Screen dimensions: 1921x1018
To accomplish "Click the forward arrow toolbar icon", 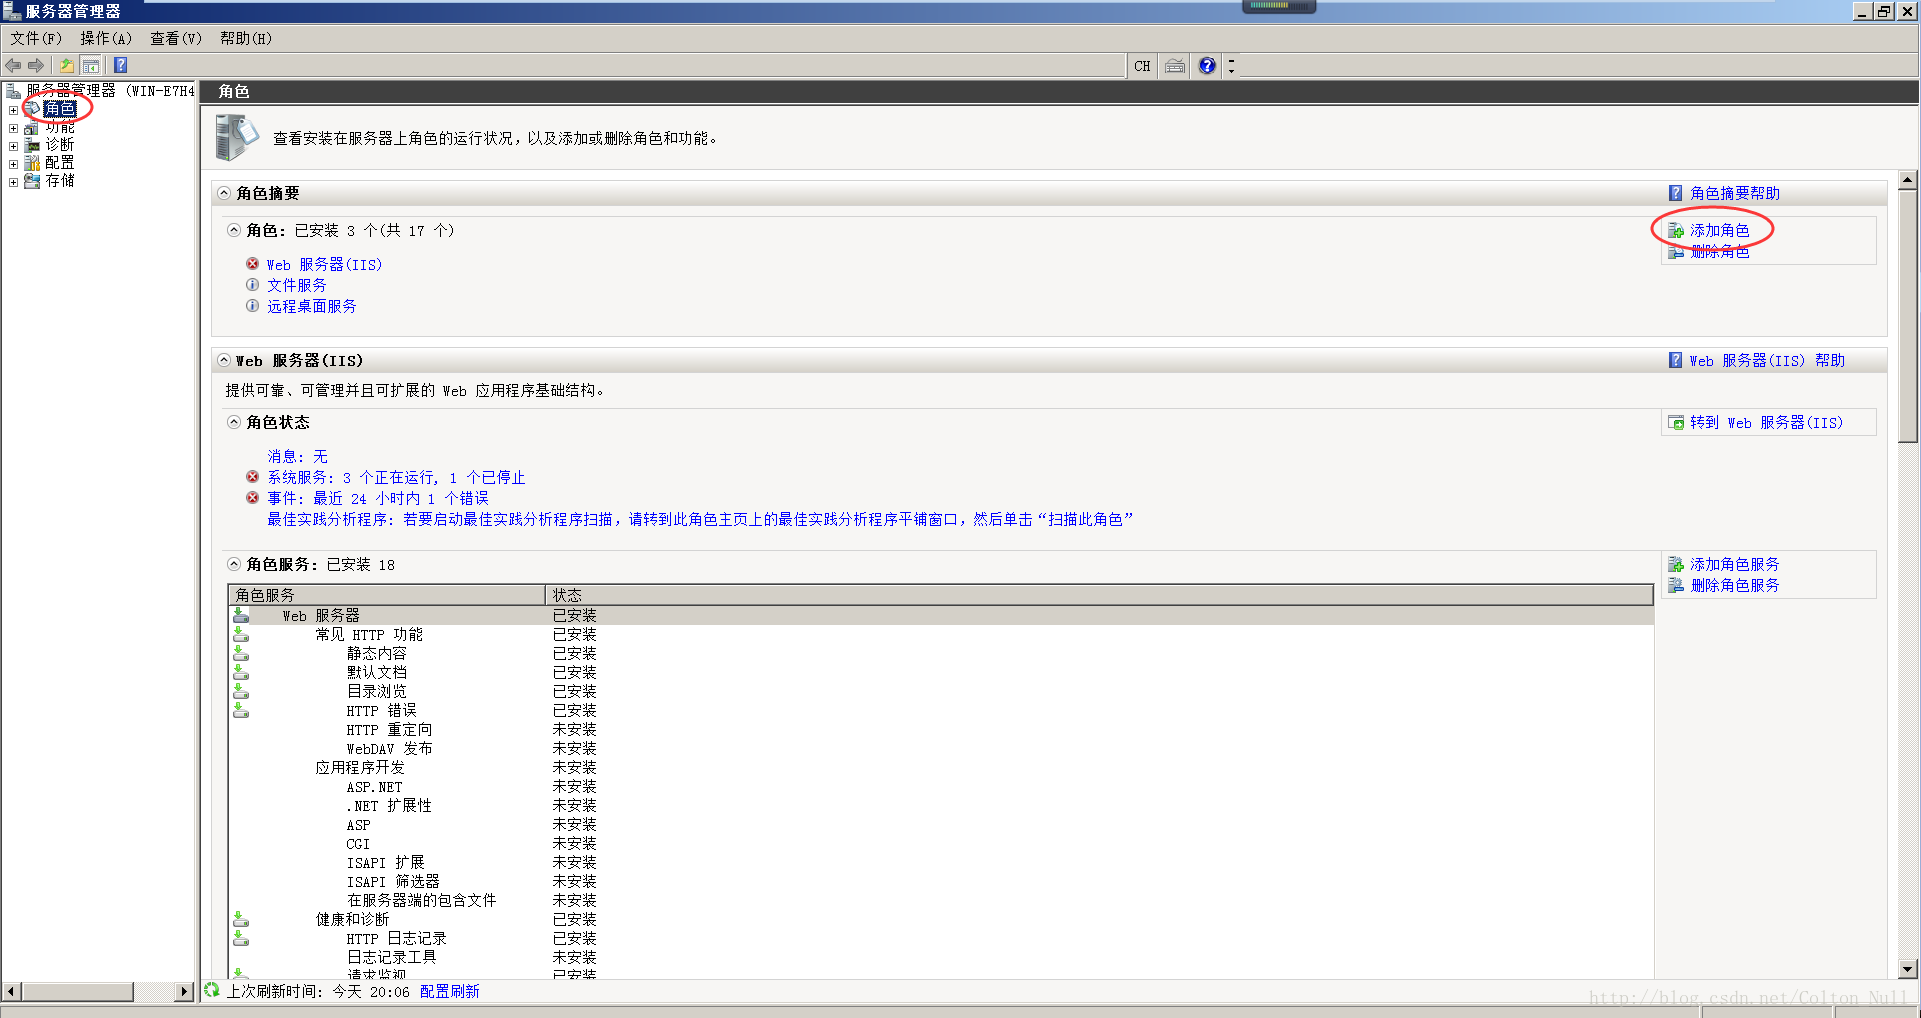I will coord(36,66).
